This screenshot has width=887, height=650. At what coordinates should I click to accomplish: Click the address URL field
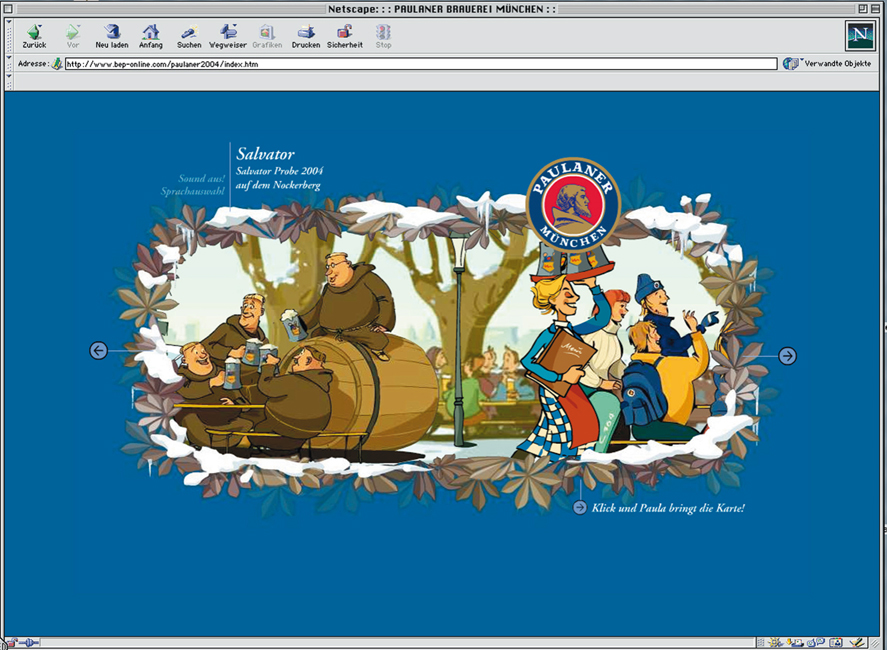tap(421, 64)
